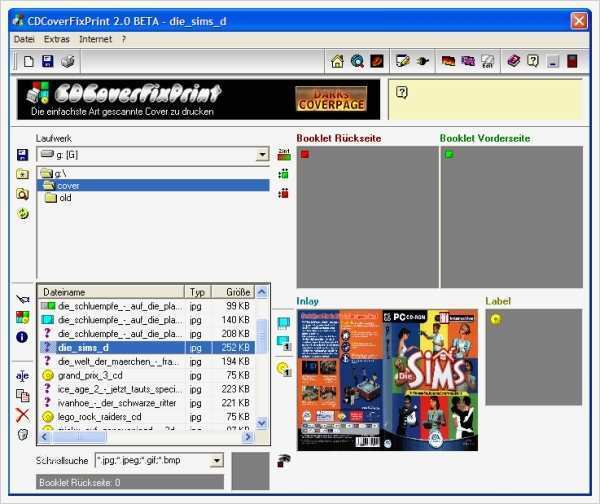Click the pencil and paper edit toolbar icon

pyautogui.click(x=403, y=61)
